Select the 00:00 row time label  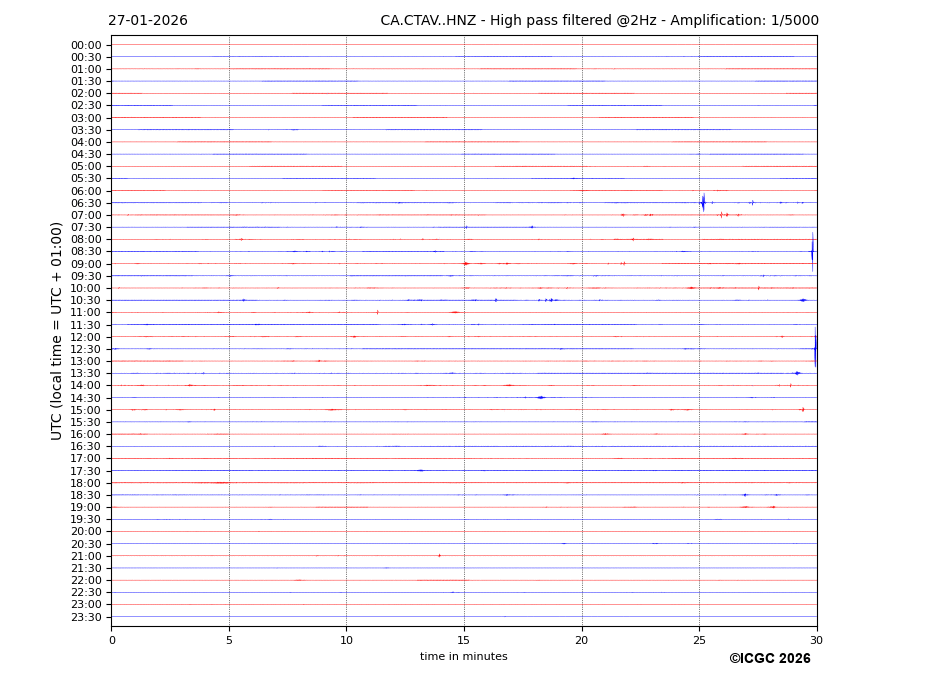[x=86, y=45]
